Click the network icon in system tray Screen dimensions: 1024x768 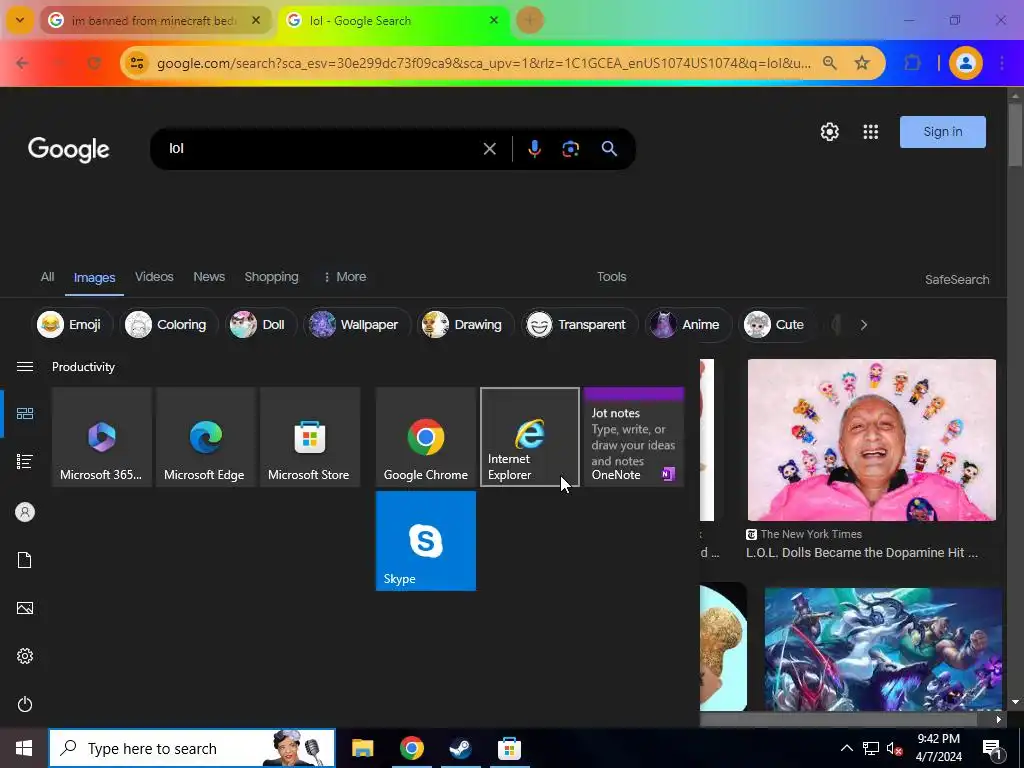tap(871, 748)
